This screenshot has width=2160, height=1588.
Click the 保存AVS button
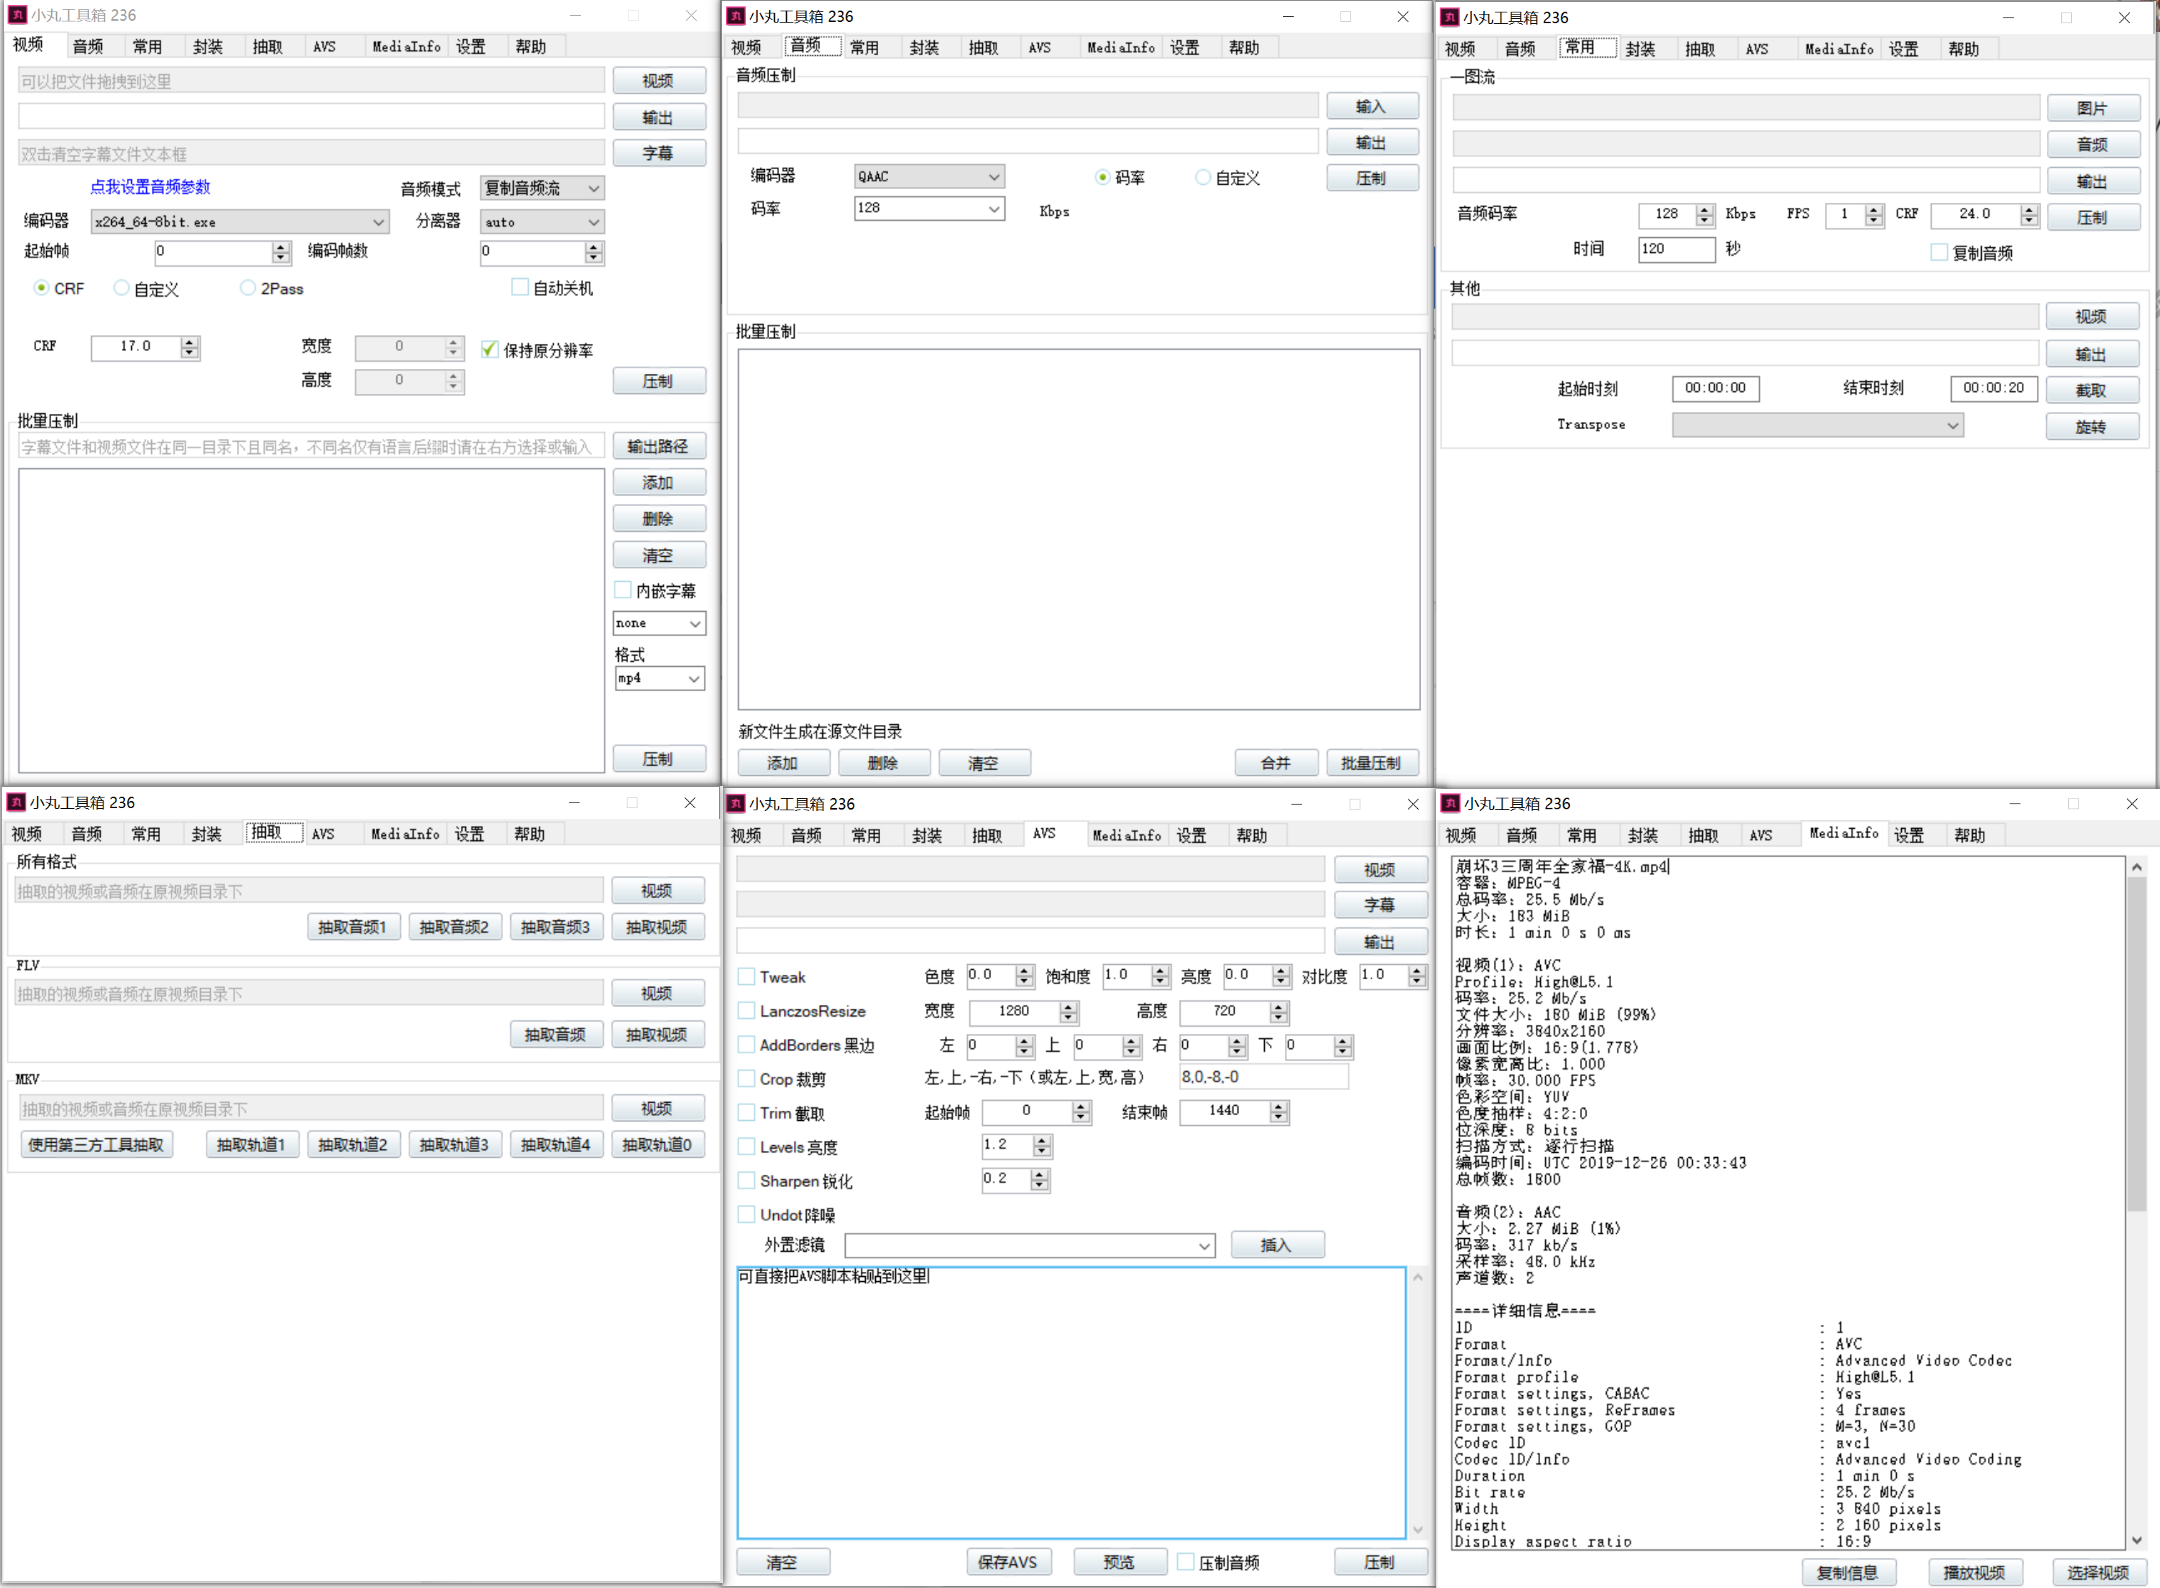pyautogui.click(x=1007, y=1562)
